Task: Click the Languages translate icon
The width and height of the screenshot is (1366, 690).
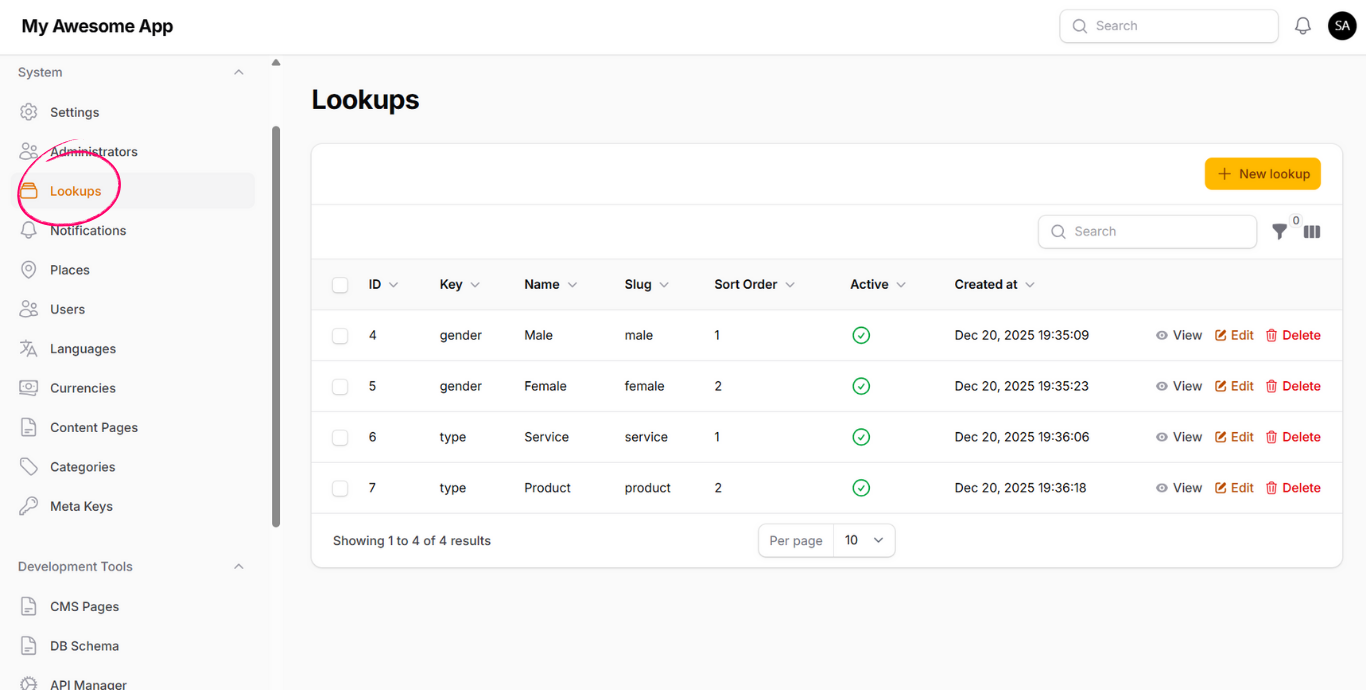Action: (x=29, y=349)
